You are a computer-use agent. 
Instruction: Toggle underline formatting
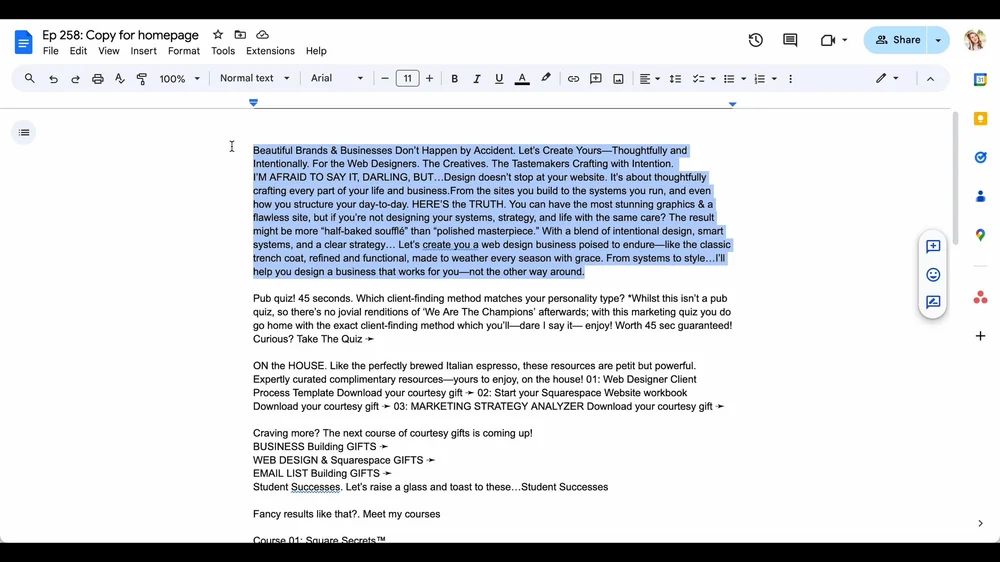pyautogui.click(x=499, y=78)
